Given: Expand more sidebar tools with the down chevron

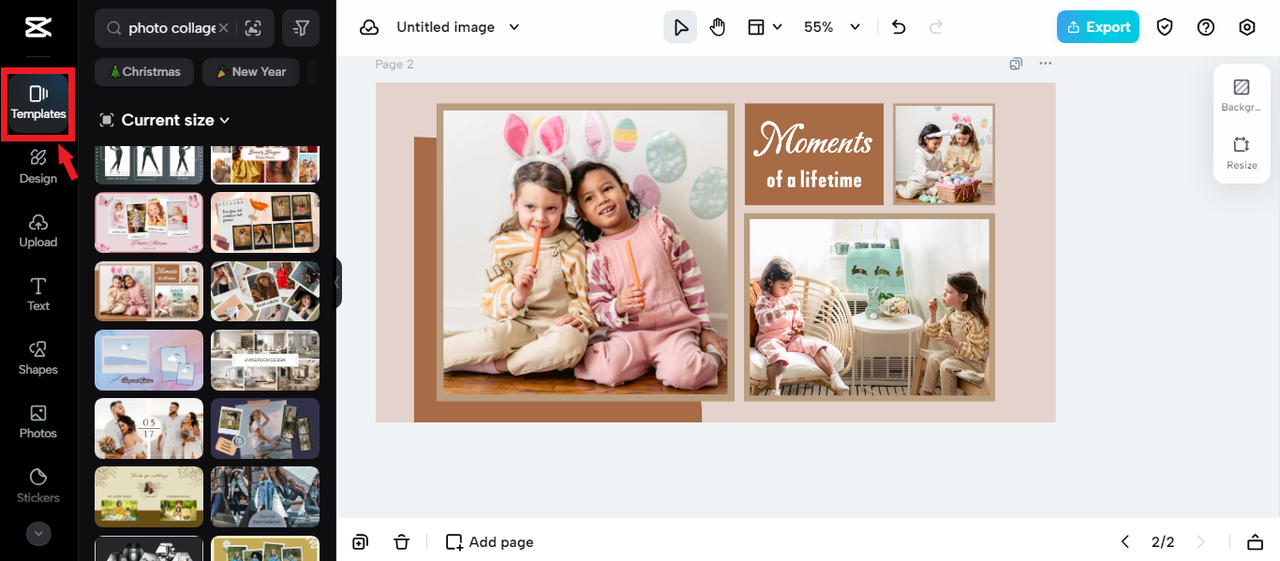Looking at the screenshot, I should [38, 534].
